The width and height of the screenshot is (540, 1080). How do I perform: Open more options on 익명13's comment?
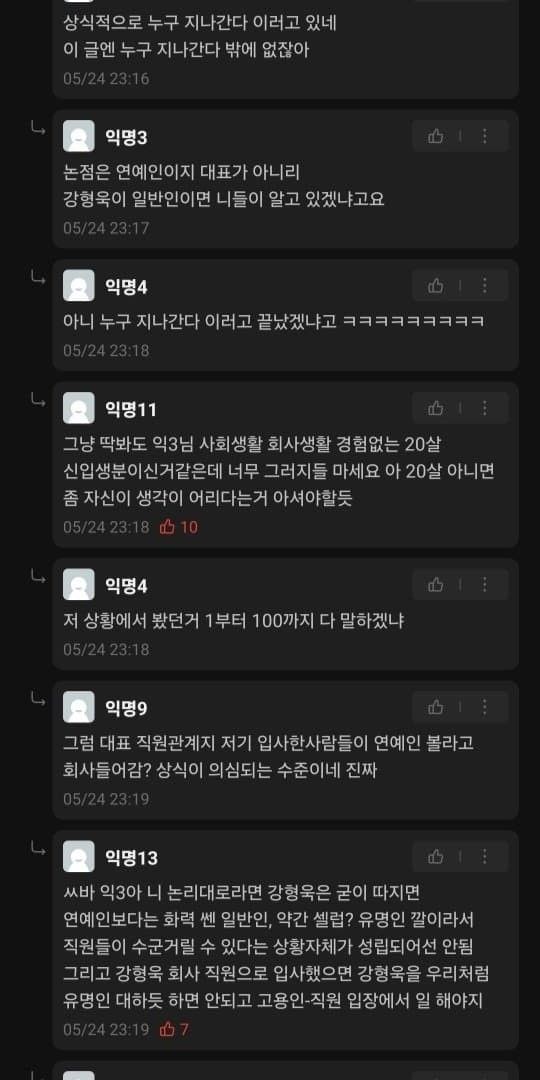[x=484, y=856]
